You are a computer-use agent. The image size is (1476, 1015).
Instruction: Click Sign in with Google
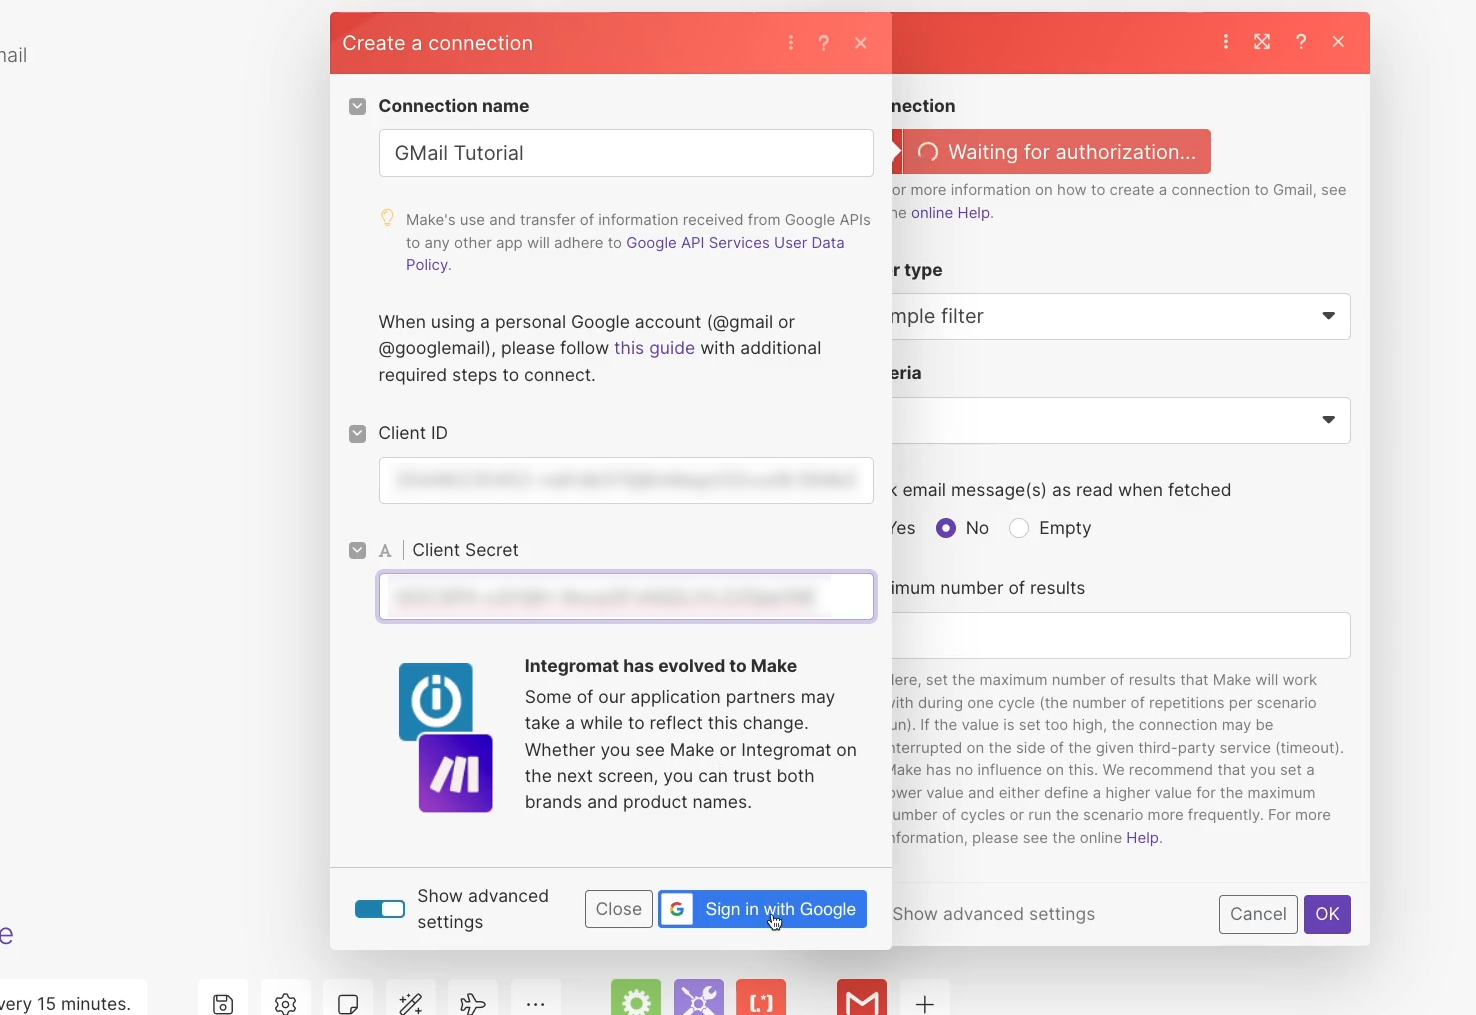coord(763,909)
